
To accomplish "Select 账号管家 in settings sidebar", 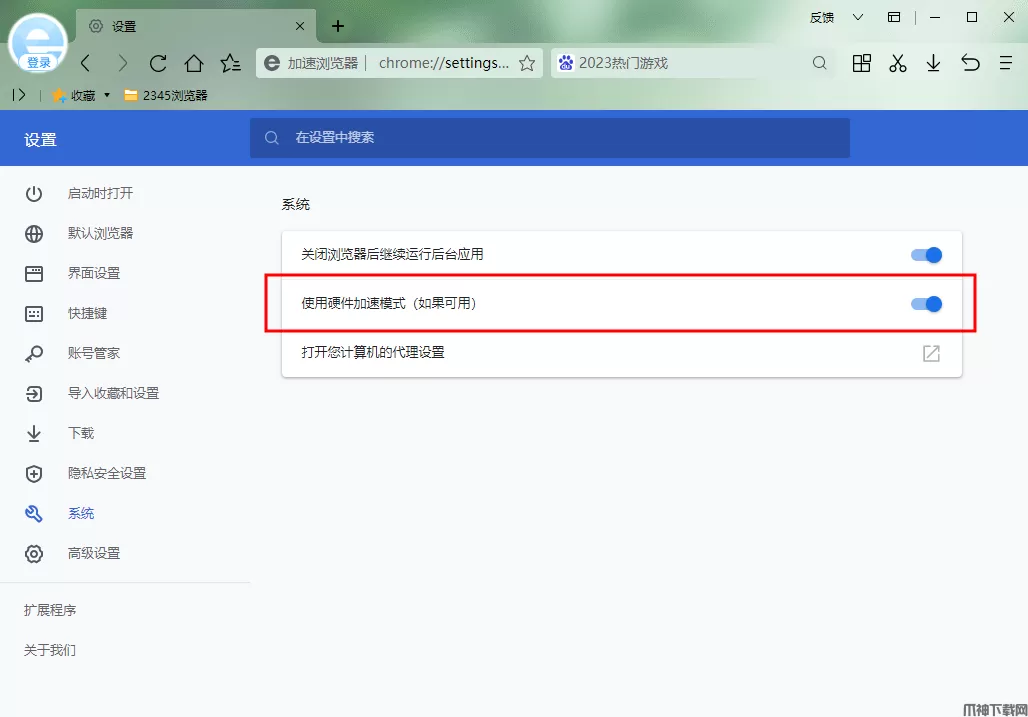I will click(x=94, y=353).
